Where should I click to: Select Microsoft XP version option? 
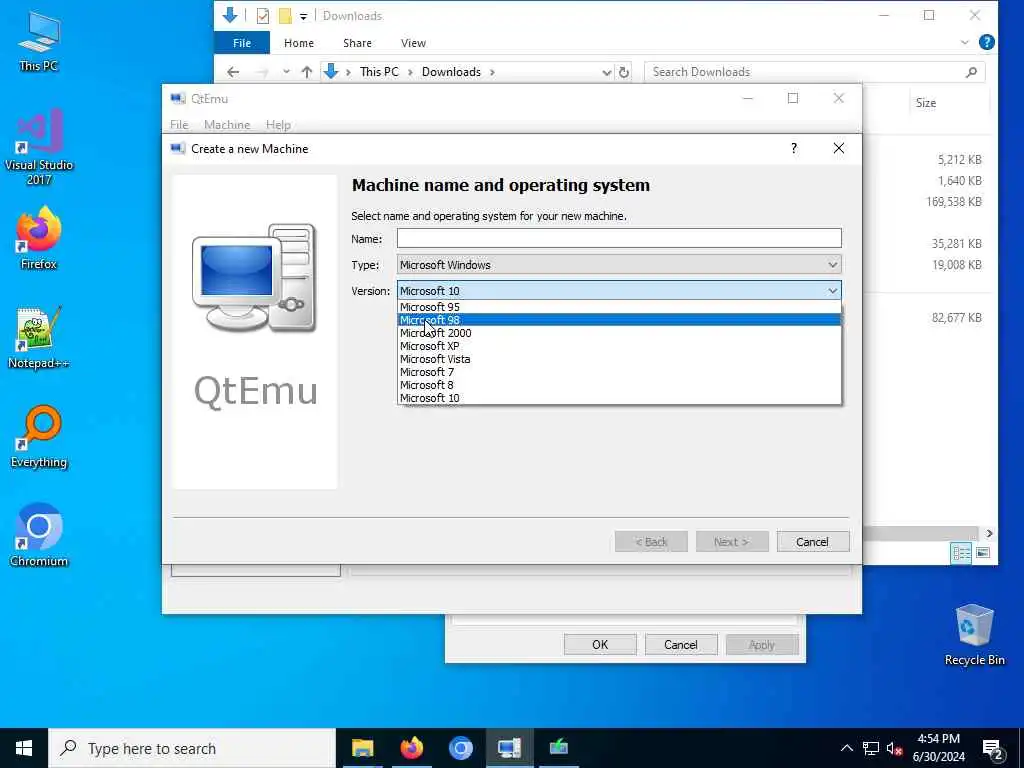pyautogui.click(x=619, y=346)
